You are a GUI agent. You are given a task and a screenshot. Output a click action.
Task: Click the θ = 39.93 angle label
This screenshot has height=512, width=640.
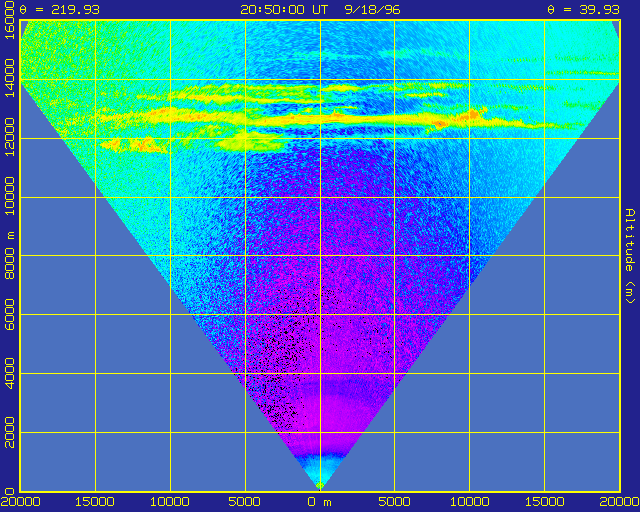pos(584,9)
